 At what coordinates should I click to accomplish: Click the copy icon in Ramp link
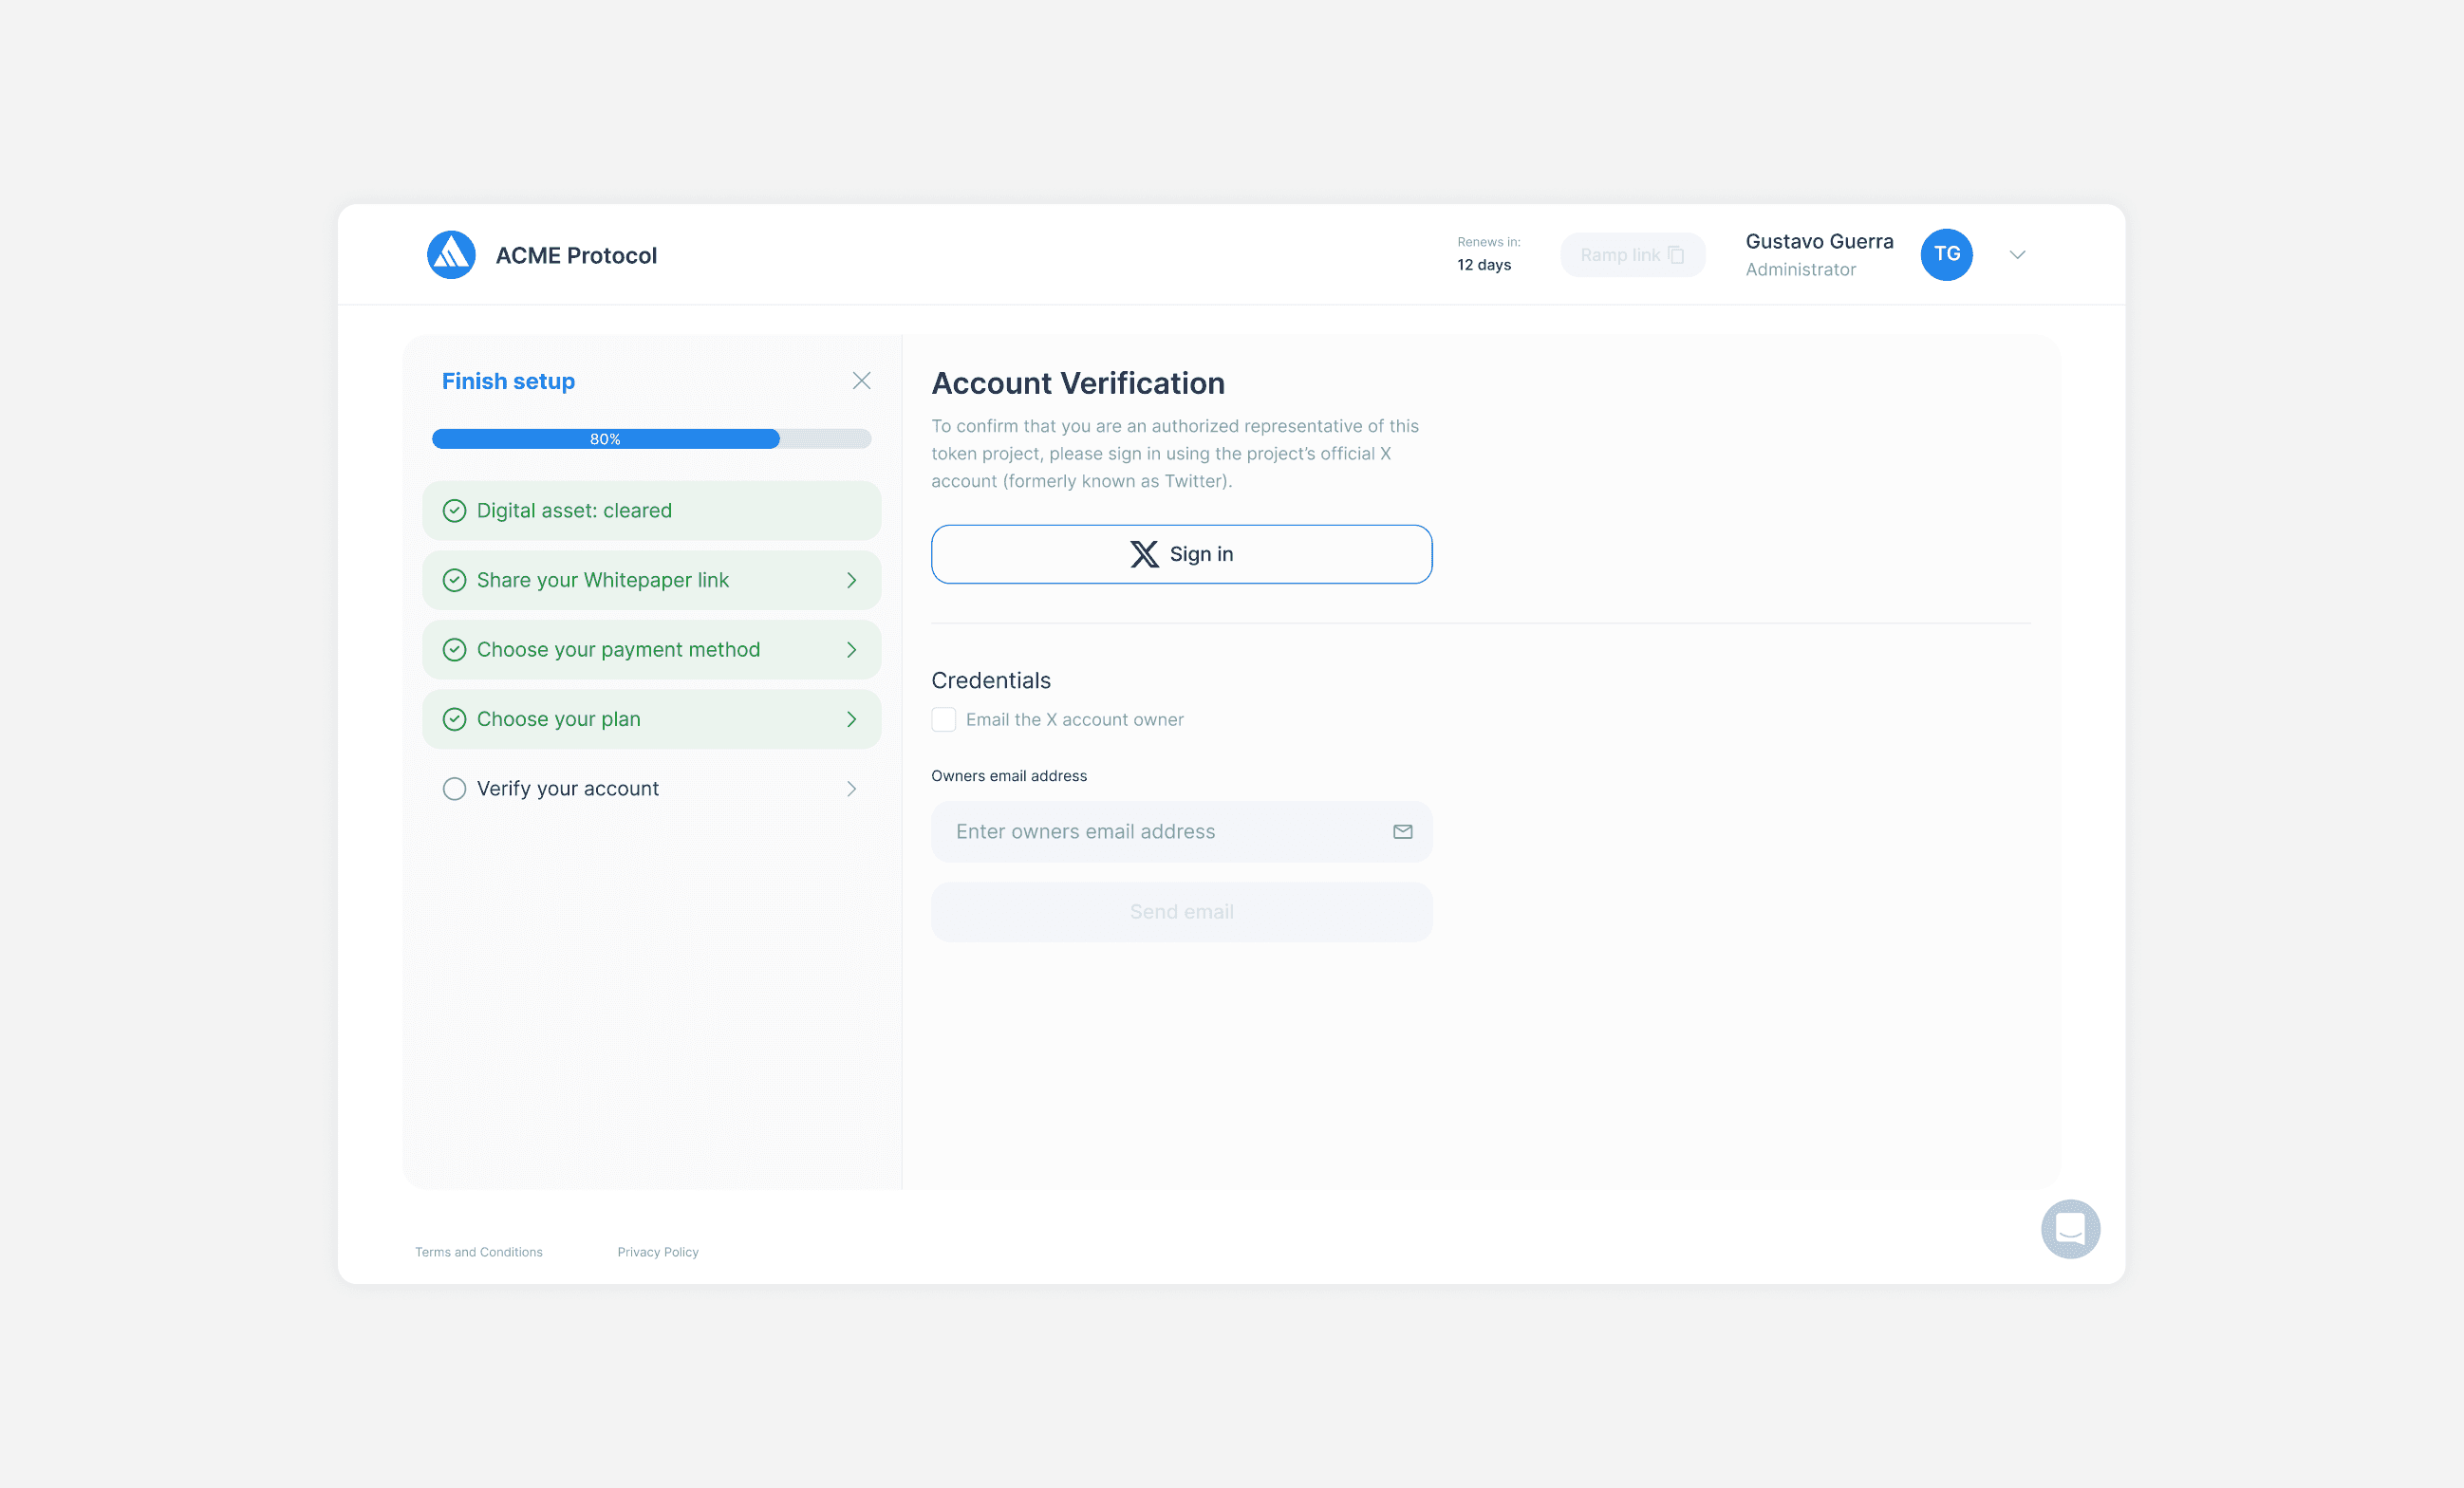click(1676, 255)
